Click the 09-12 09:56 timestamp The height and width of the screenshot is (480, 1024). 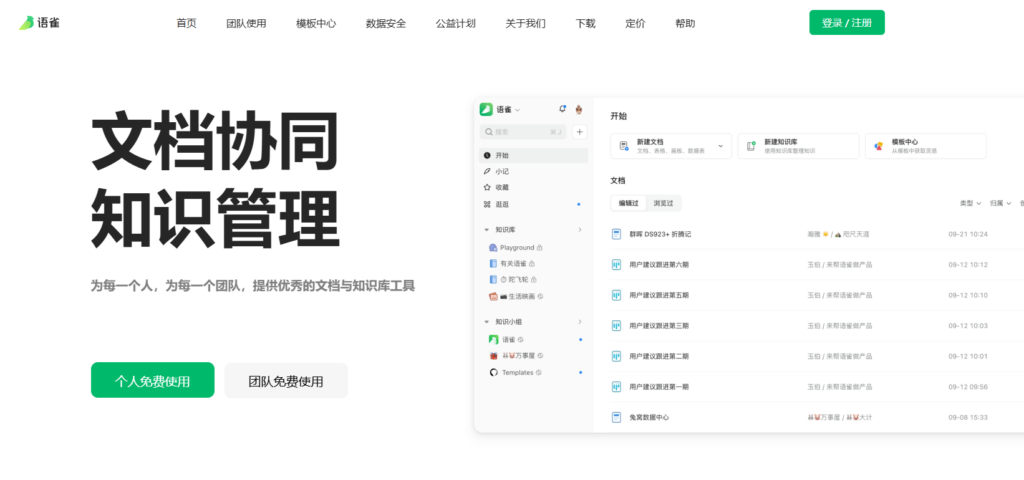pyautogui.click(x=968, y=387)
